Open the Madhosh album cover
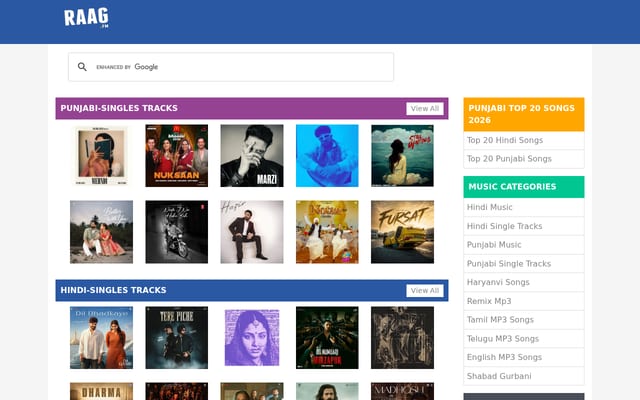The image size is (640, 400). point(402,391)
